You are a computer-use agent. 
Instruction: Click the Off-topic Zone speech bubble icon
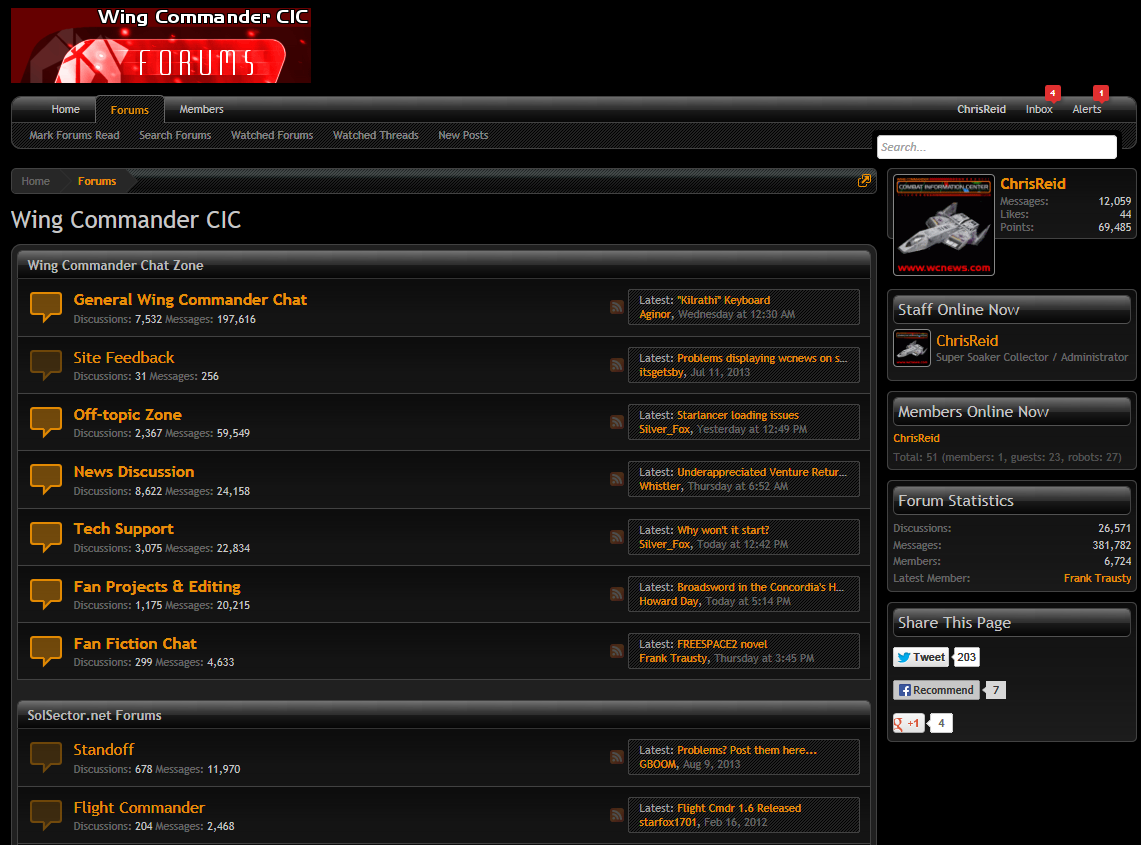coord(46,421)
